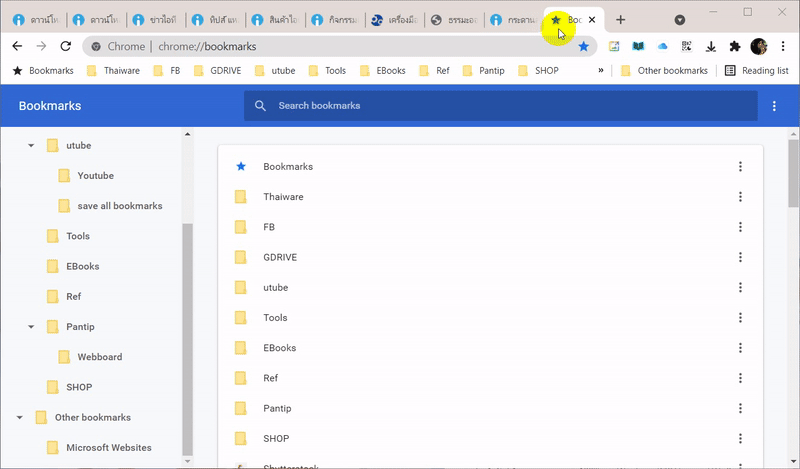Open more actions for utube list row

pos(740,287)
